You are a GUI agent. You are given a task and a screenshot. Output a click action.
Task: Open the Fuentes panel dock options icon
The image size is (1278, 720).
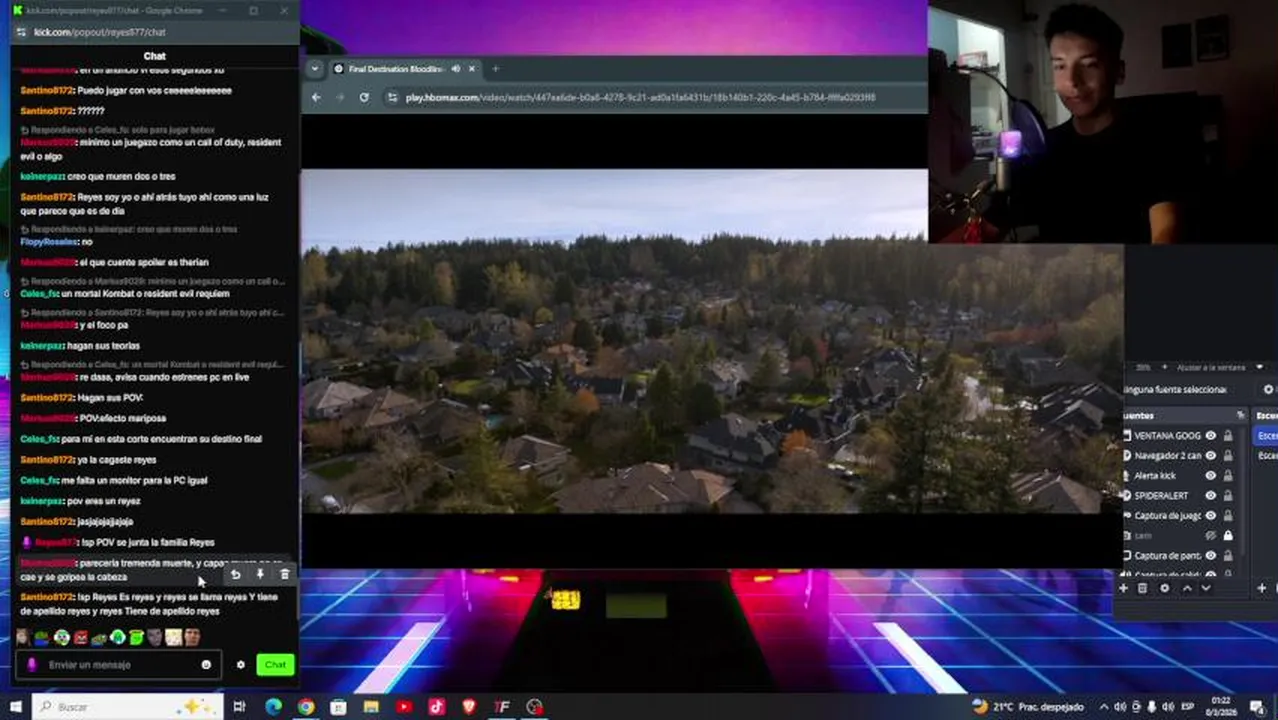pyautogui.click(x=1240, y=415)
